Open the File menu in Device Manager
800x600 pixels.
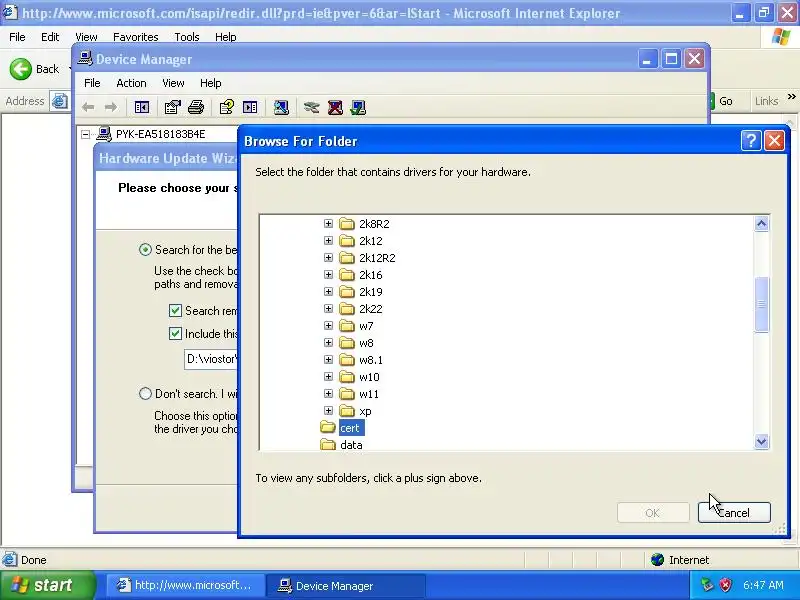[92, 83]
